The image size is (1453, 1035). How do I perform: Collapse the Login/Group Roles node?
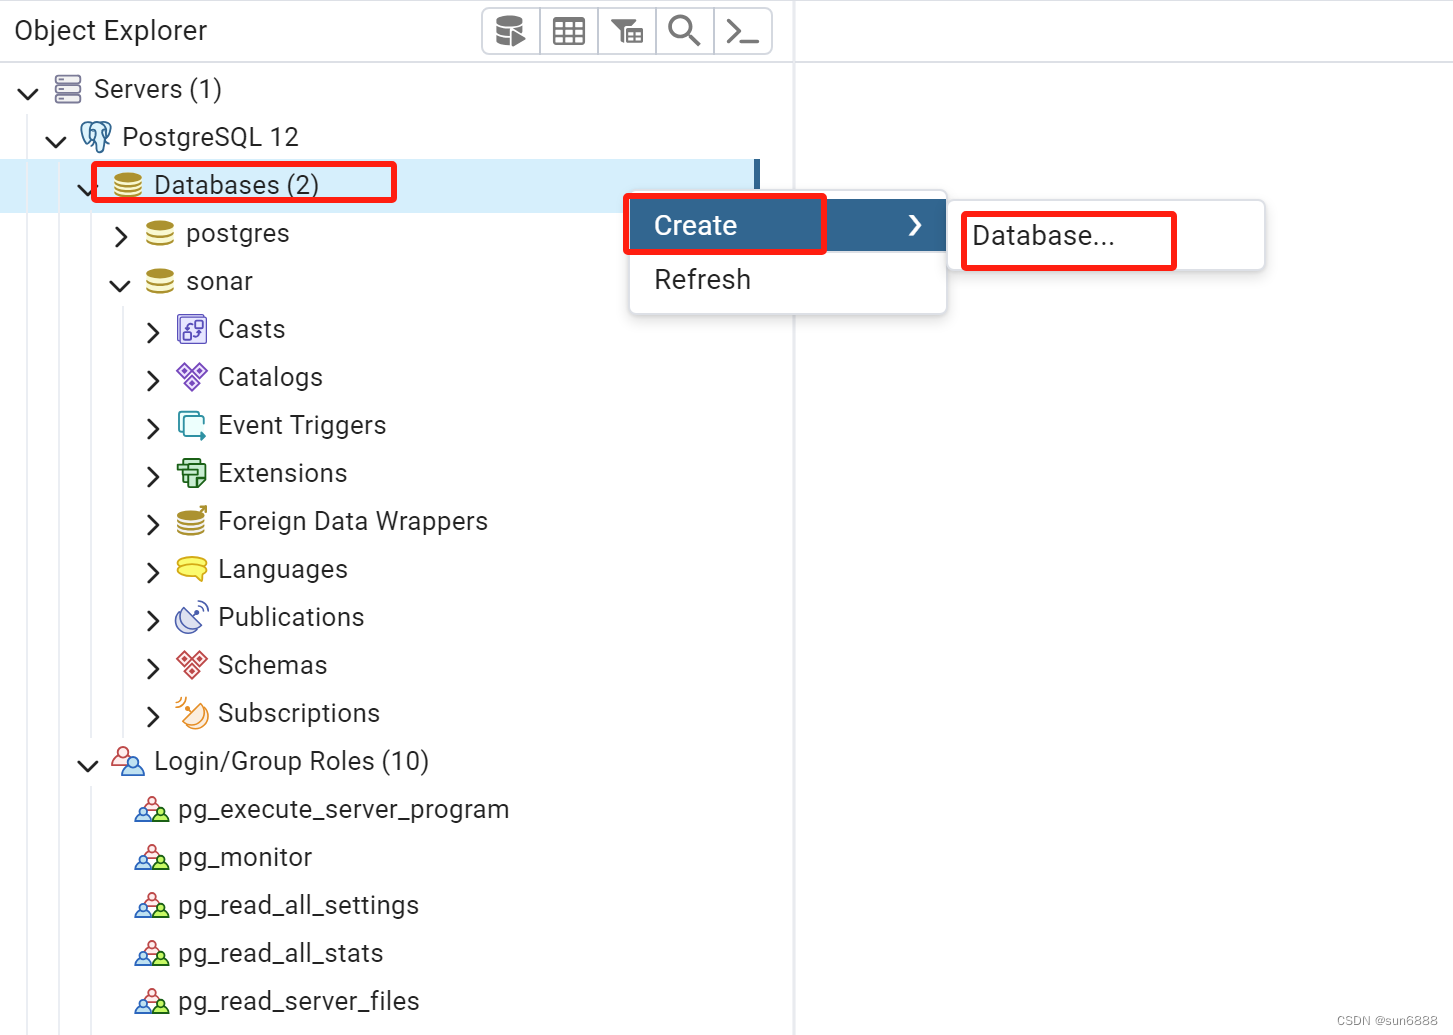pos(88,766)
